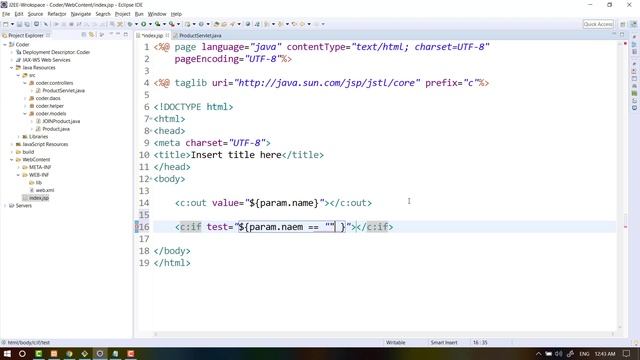640x360 pixels.
Task: Expand the coder.daos package
Action: click(24, 98)
